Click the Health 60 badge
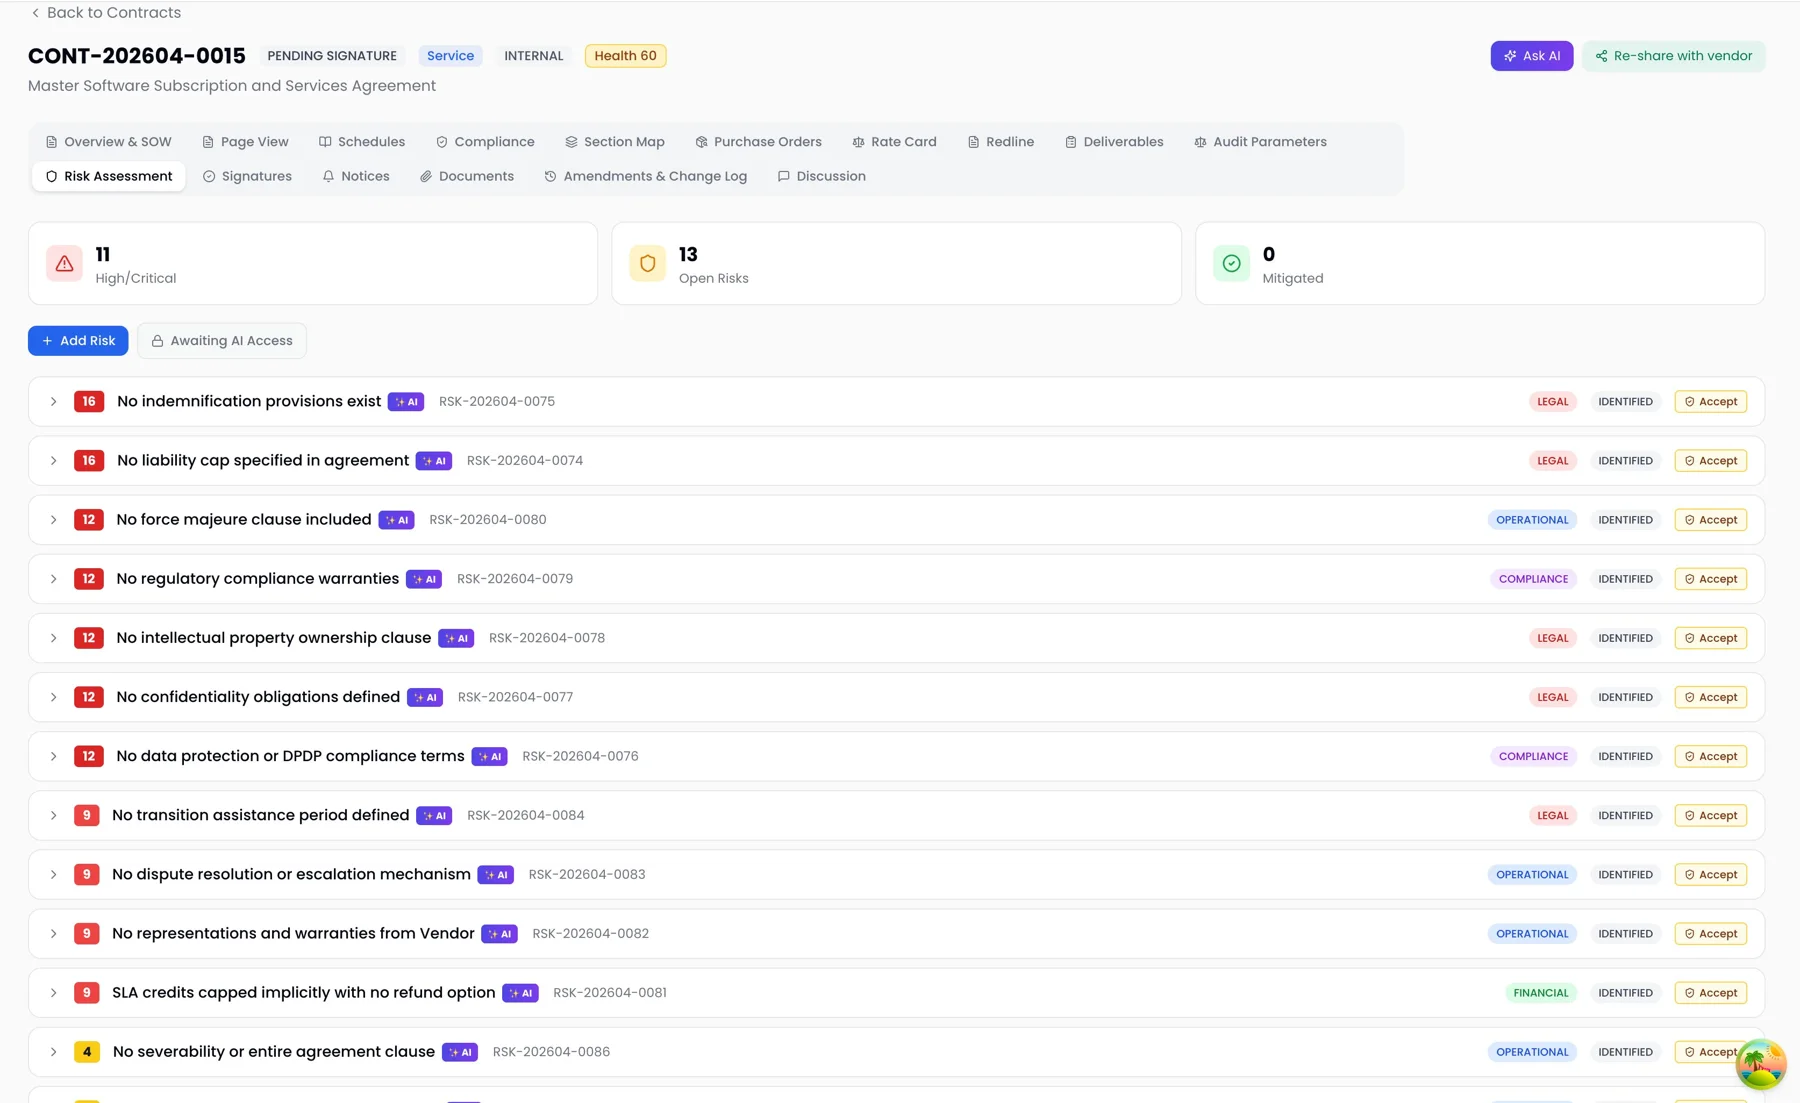Screen dimensions: 1800x1103 [625, 56]
